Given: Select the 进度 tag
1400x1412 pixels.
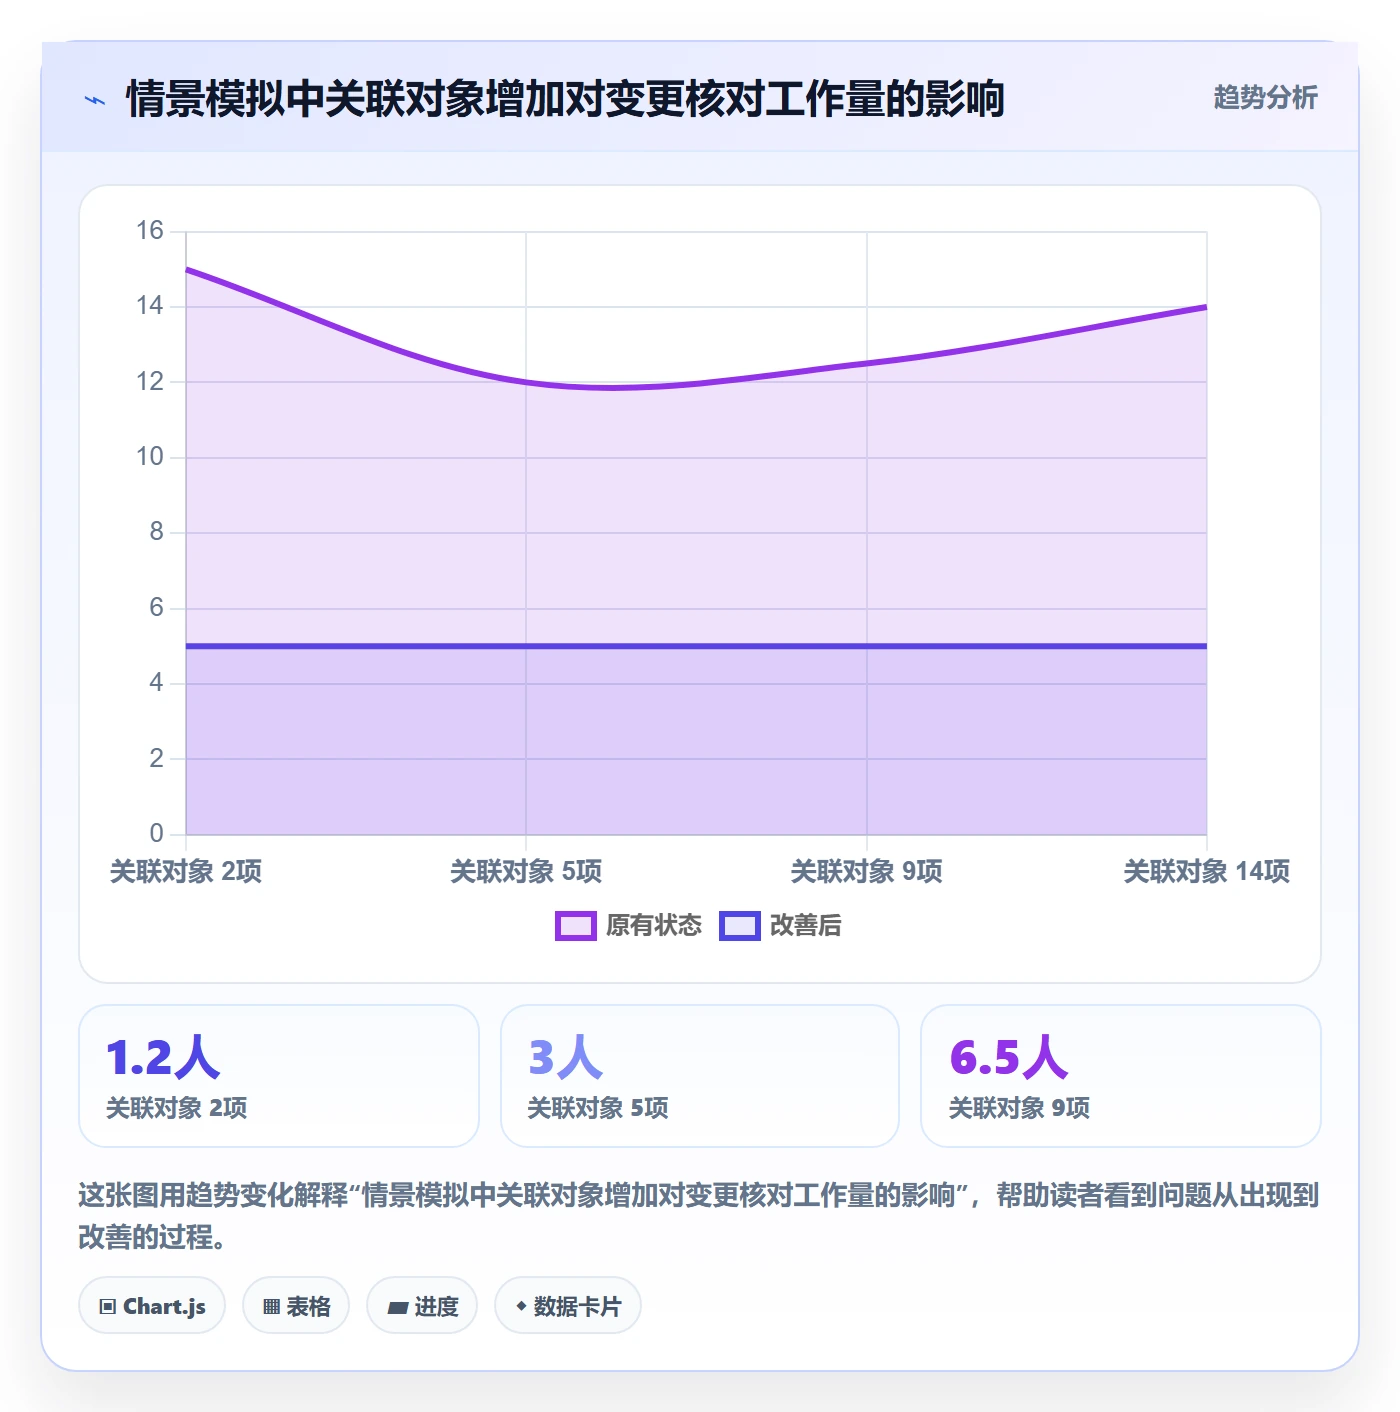Looking at the screenshot, I should pos(422,1305).
